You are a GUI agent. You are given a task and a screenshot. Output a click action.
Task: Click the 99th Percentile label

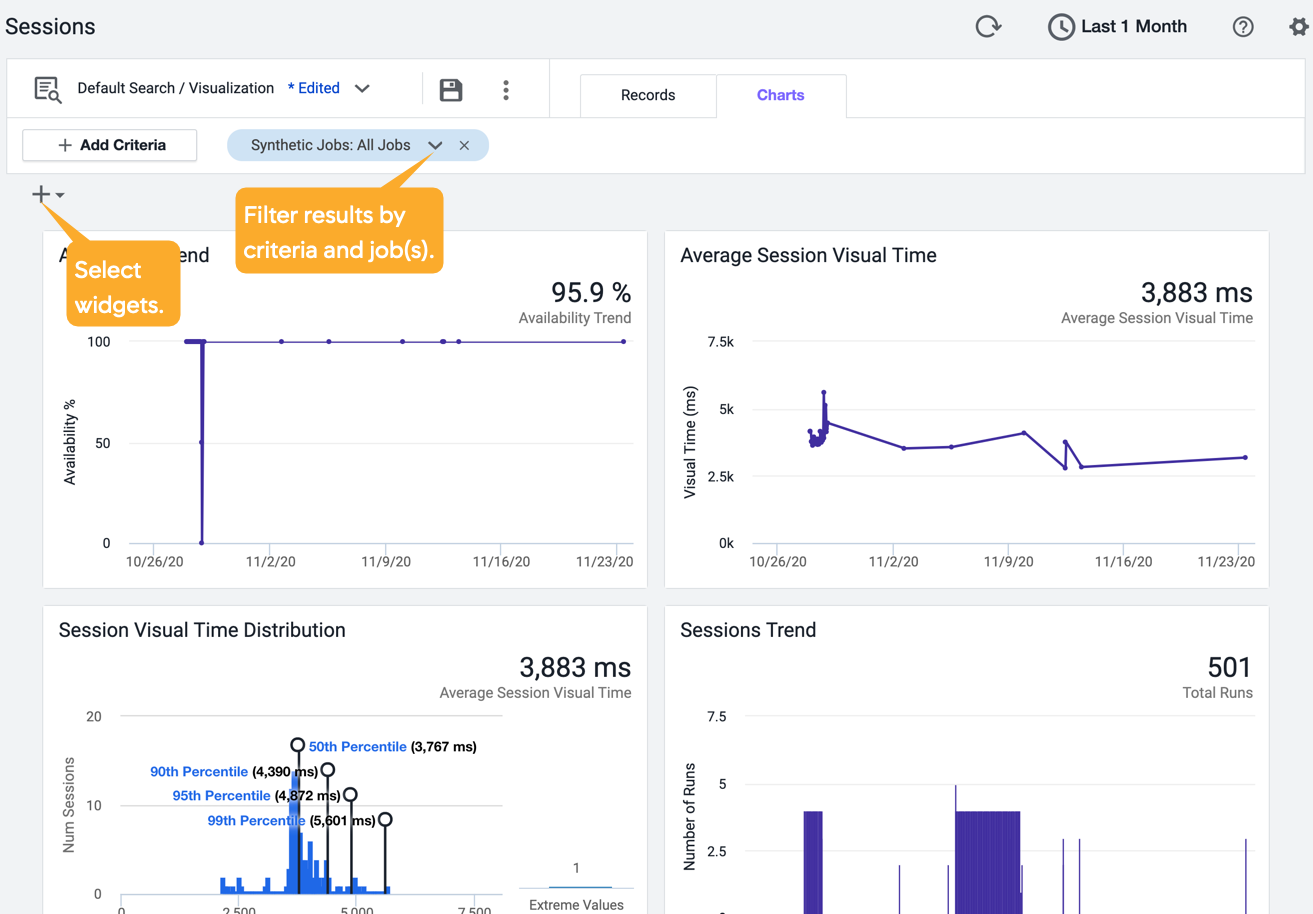pos(256,821)
